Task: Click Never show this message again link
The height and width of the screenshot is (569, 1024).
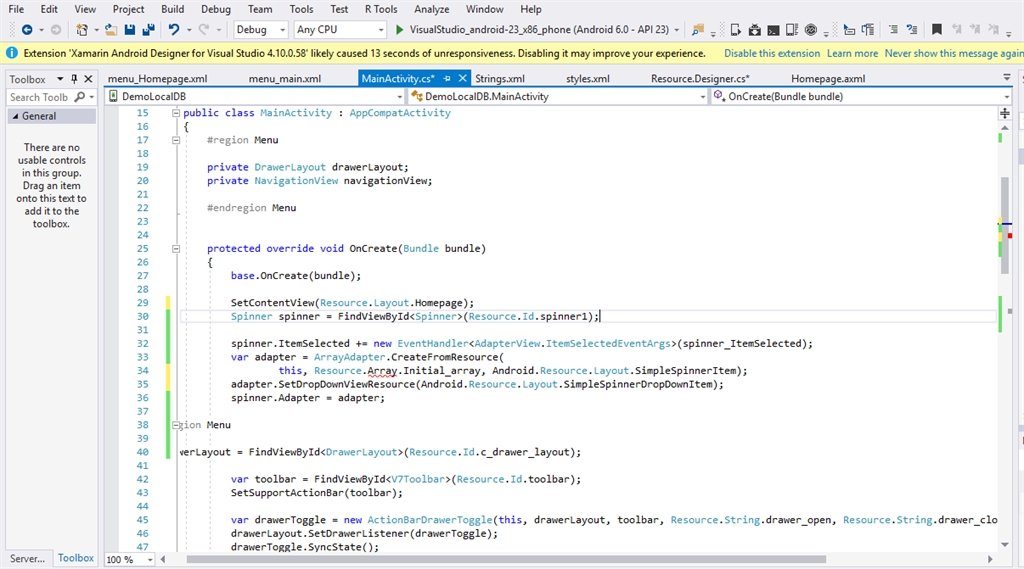Action: point(954,54)
